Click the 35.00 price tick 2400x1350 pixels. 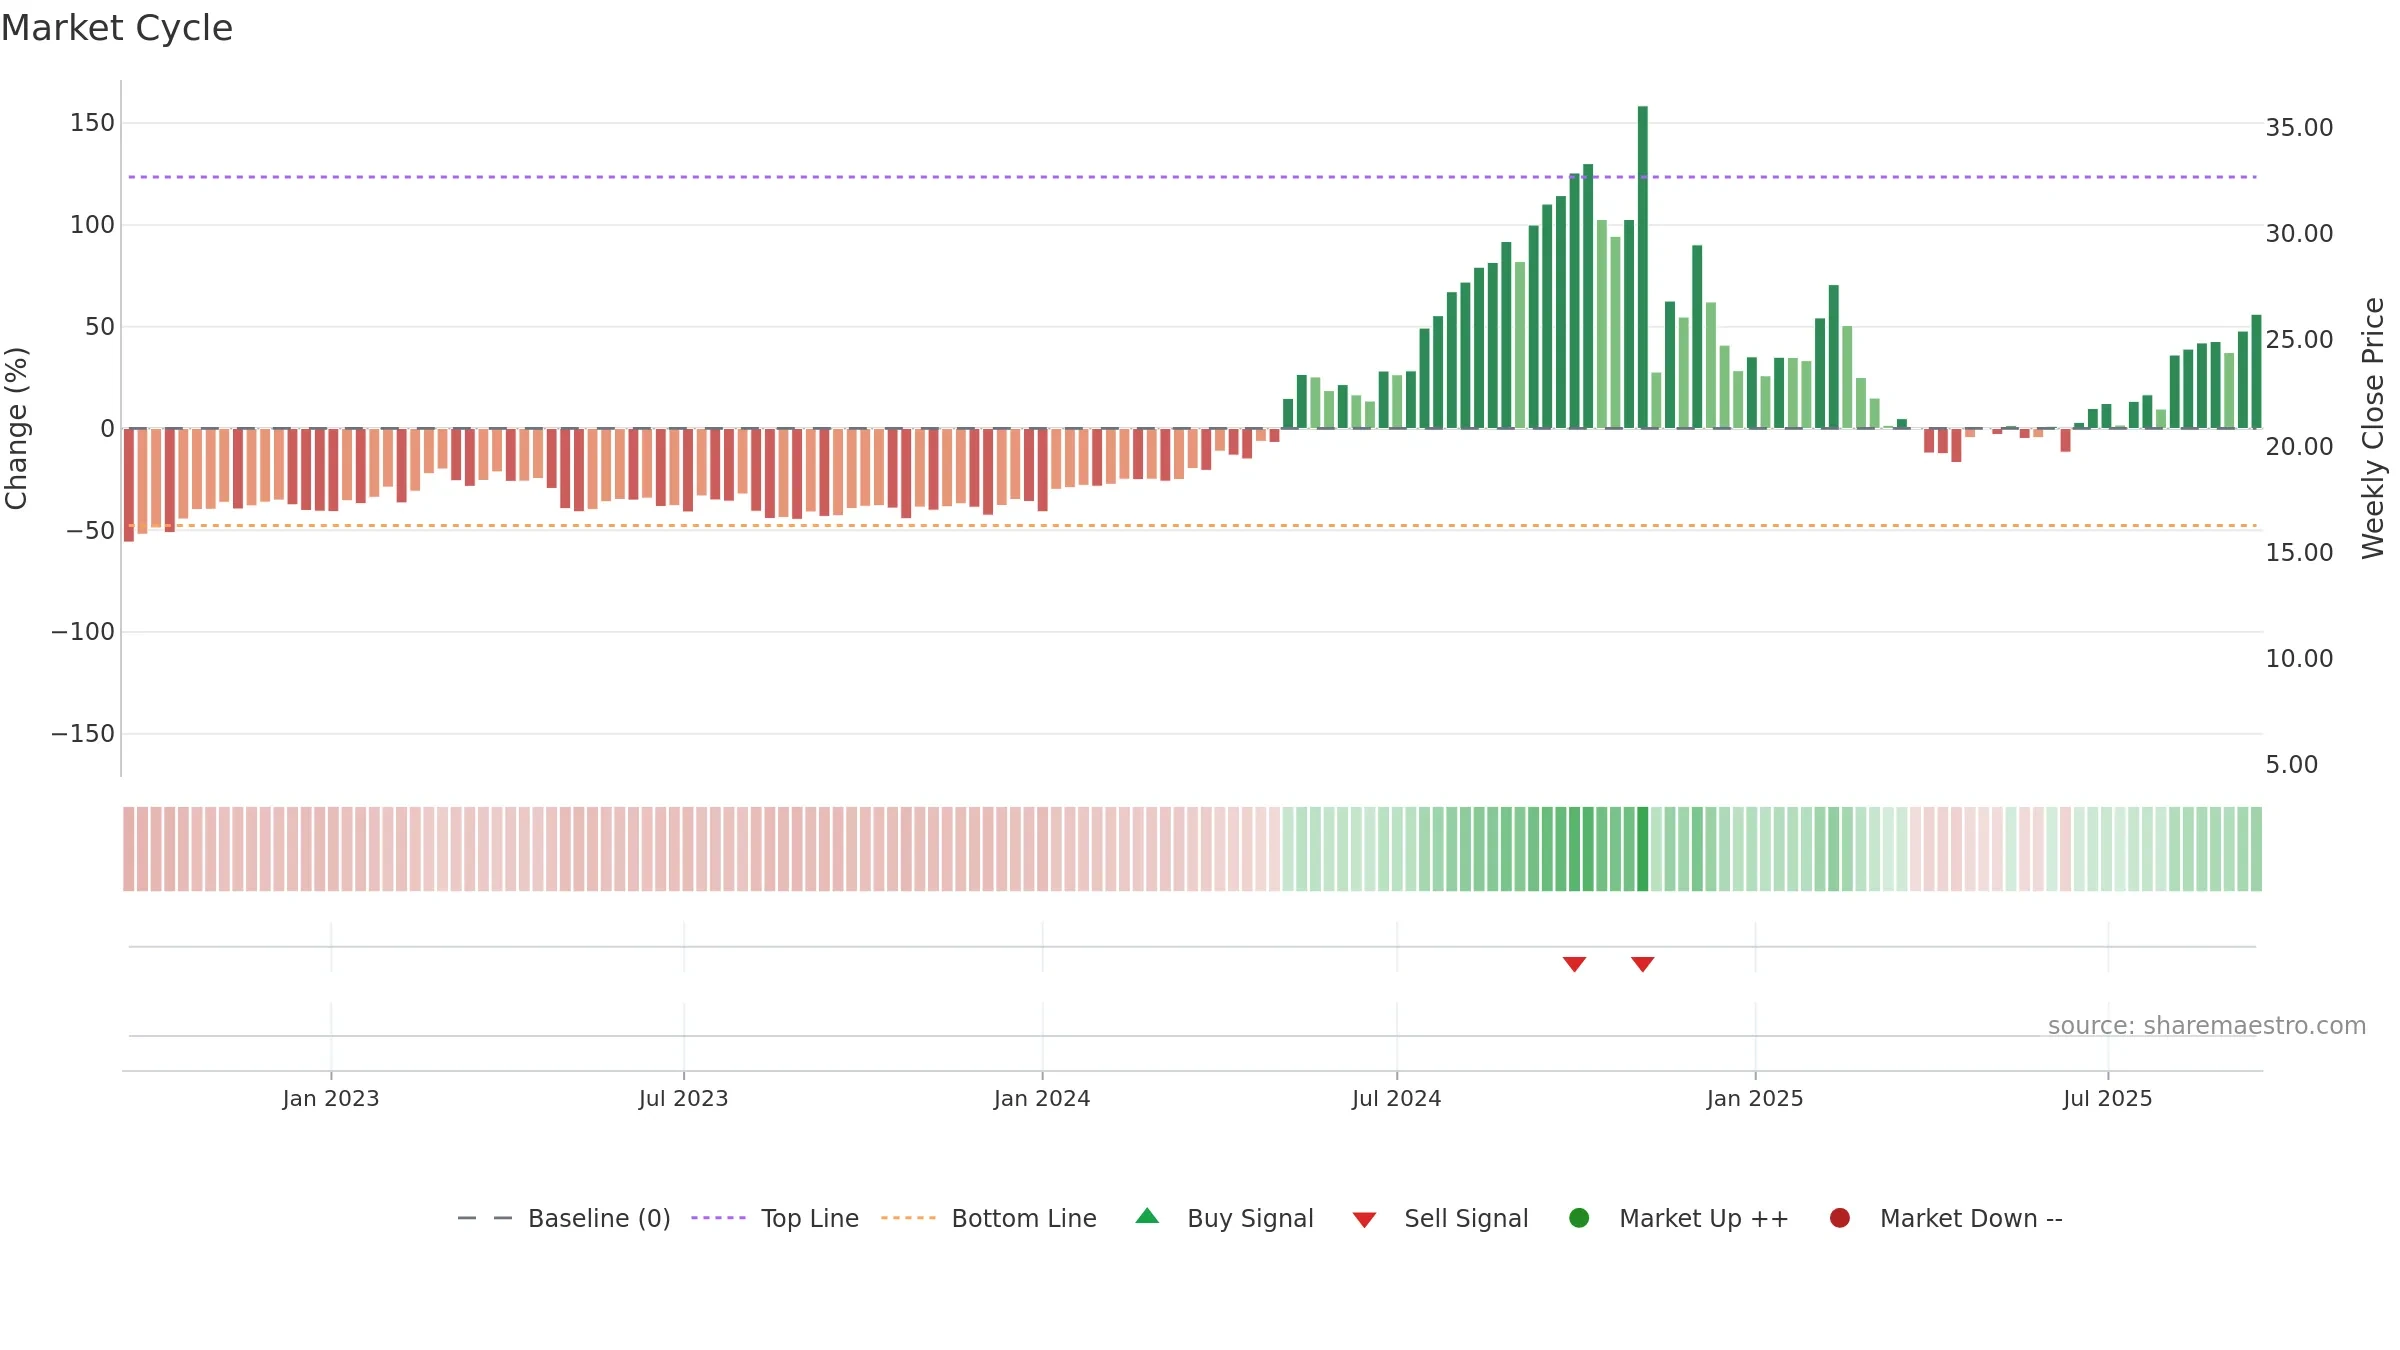point(2299,128)
